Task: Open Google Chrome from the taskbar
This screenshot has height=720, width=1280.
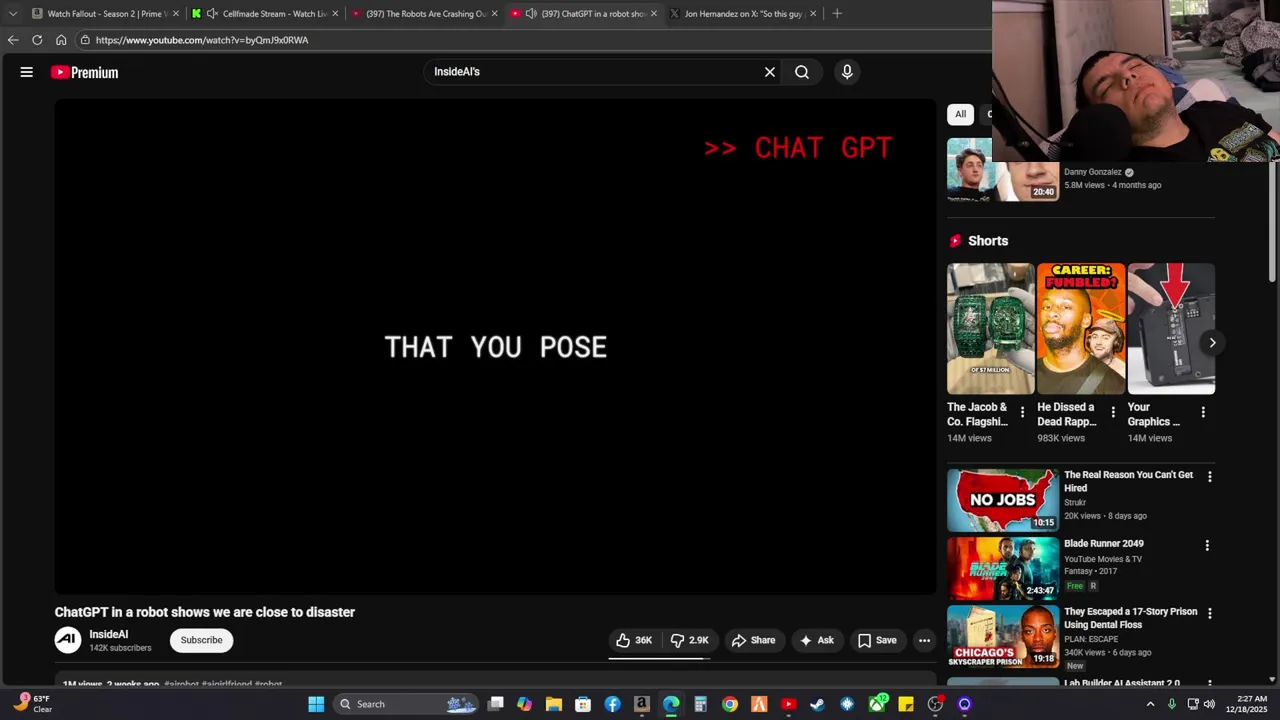Action: tap(730, 704)
